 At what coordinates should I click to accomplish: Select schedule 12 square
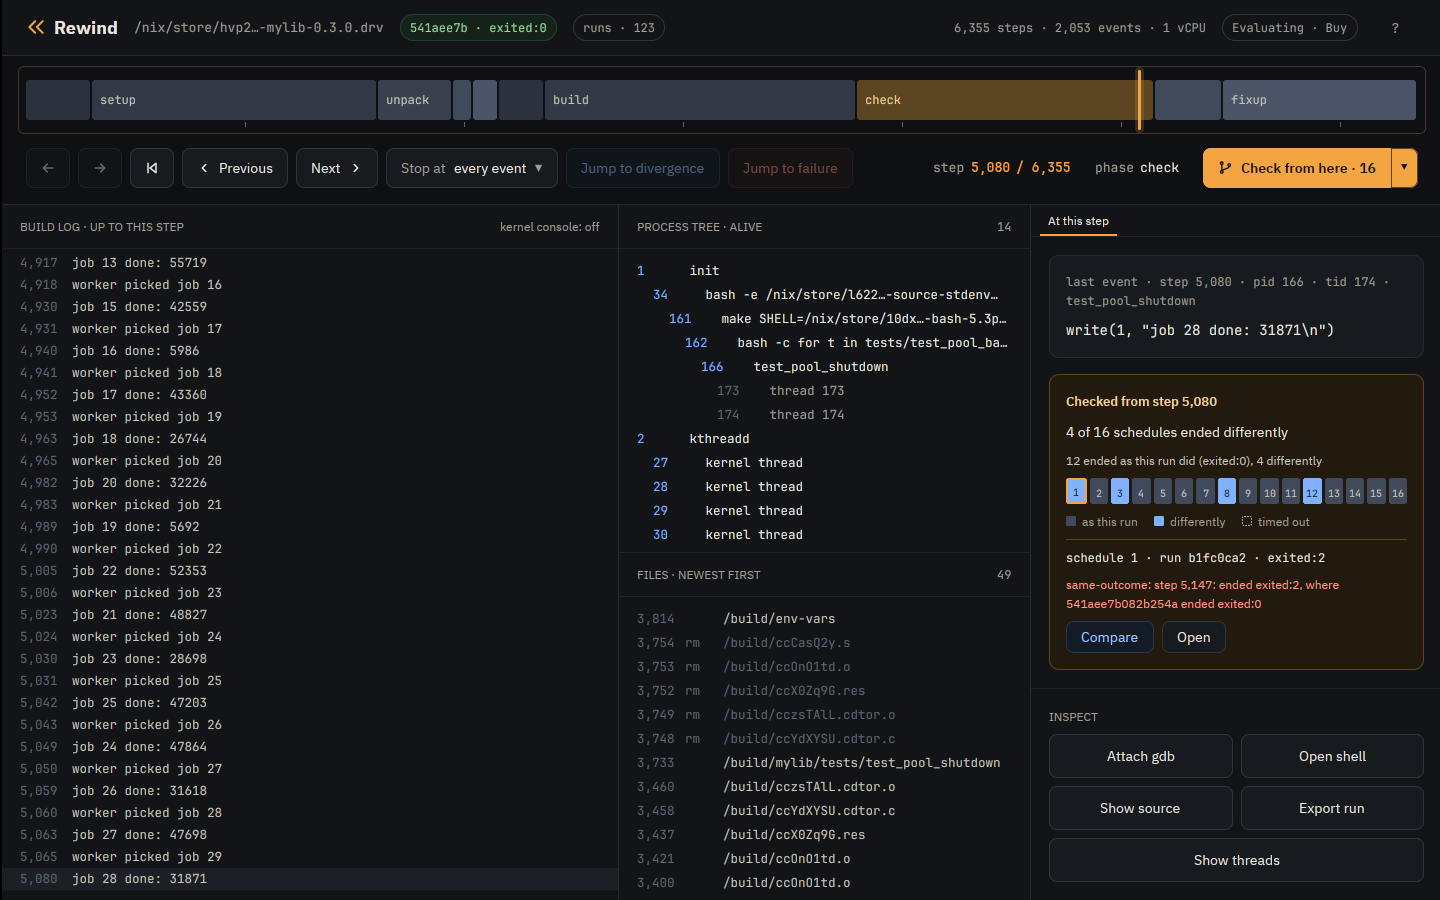(x=1312, y=492)
